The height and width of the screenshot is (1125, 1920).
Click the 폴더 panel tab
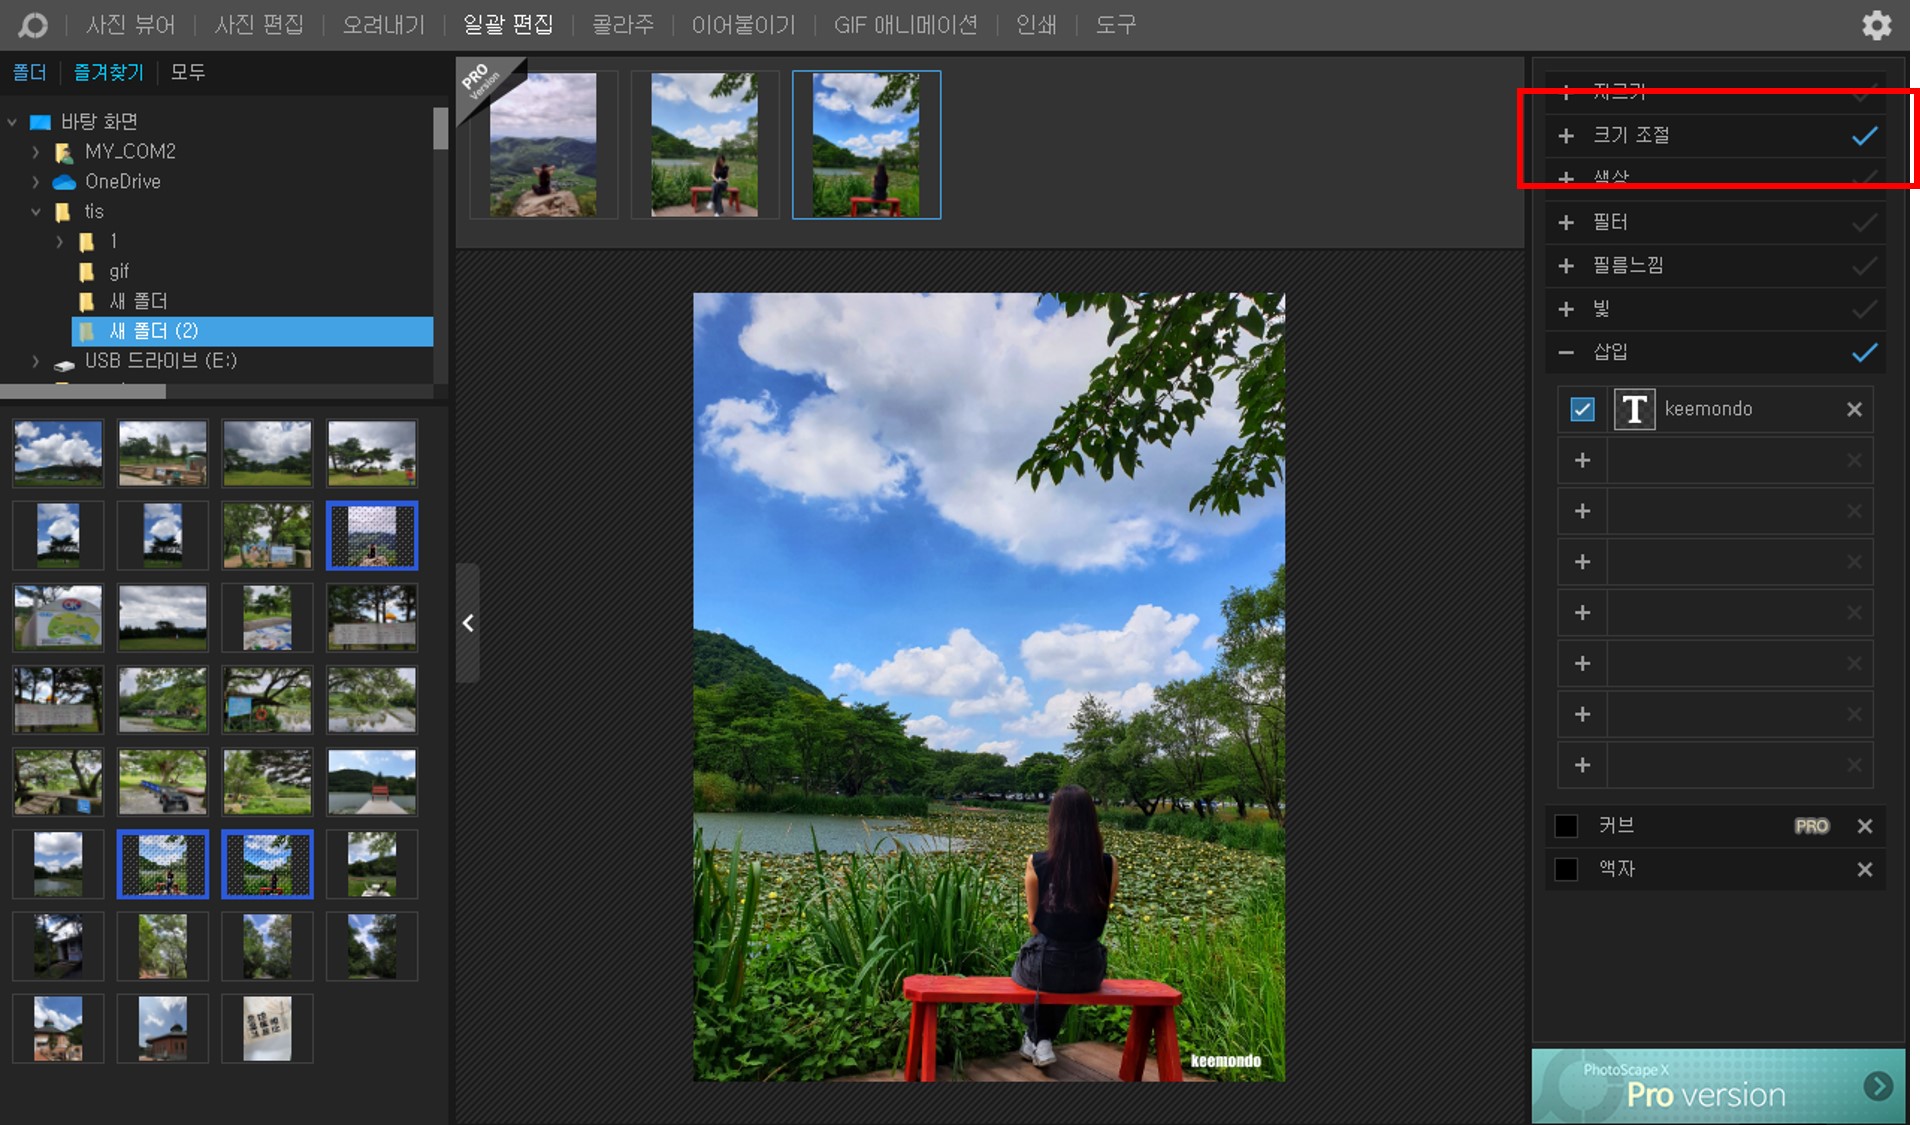29,73
